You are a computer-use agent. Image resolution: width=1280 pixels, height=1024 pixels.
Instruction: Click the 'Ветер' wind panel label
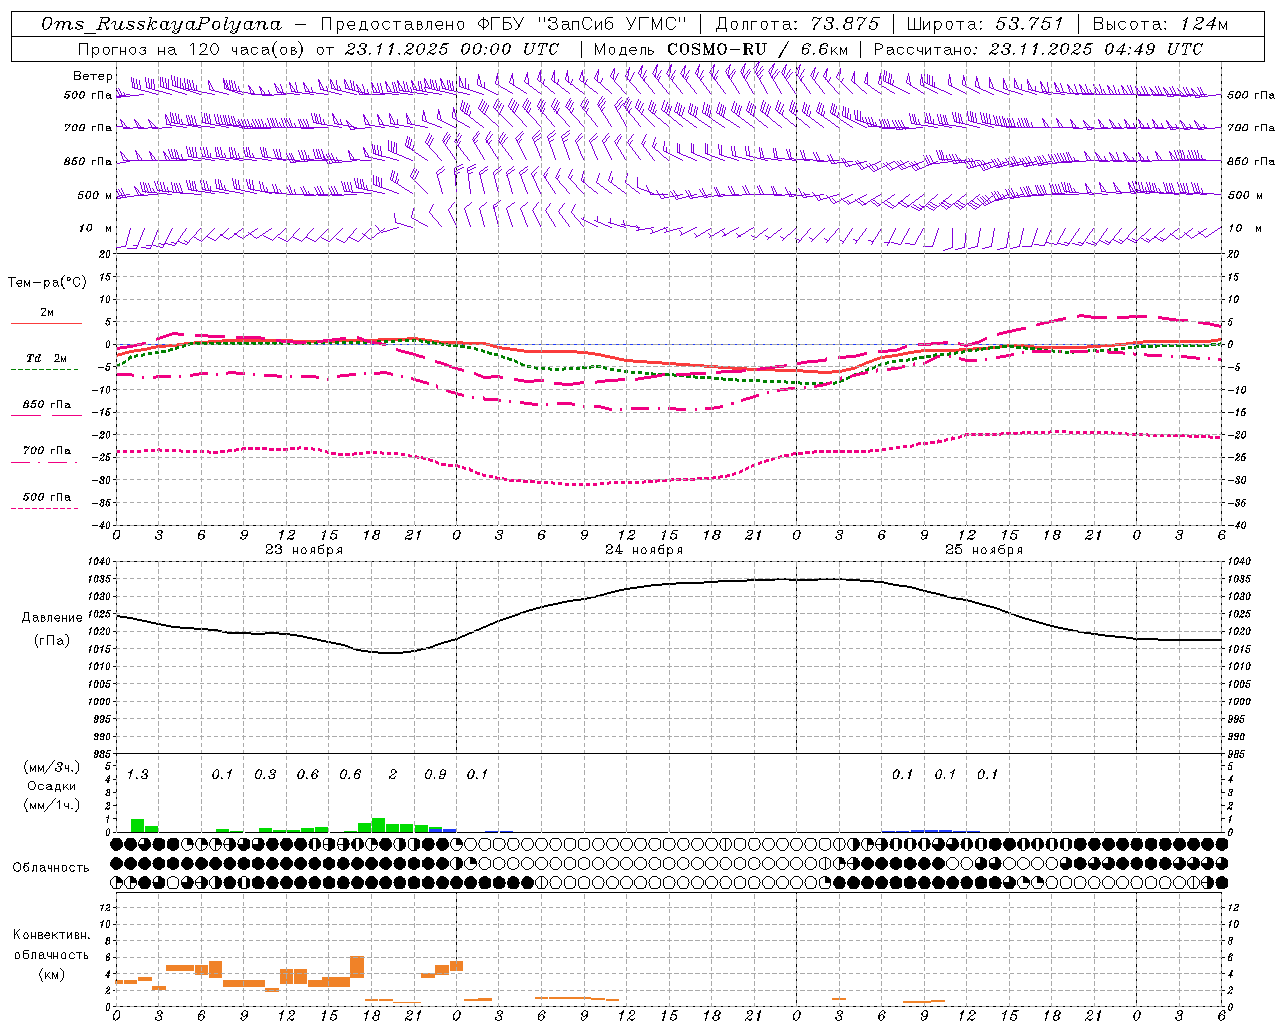coord(92,76)
